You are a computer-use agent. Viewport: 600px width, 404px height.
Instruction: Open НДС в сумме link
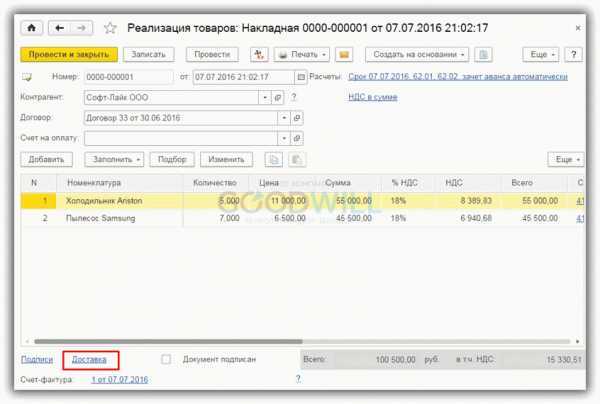[373, 97]
